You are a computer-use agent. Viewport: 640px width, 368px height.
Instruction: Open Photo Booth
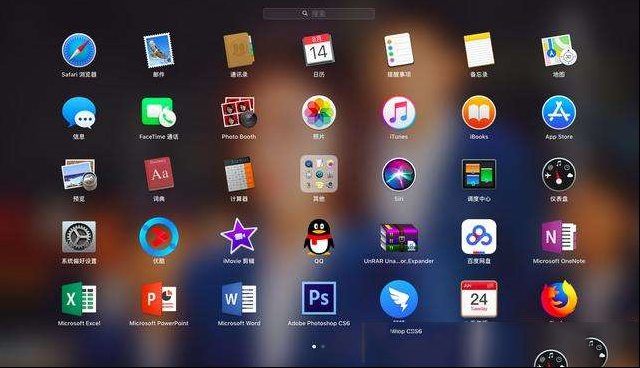239,112
